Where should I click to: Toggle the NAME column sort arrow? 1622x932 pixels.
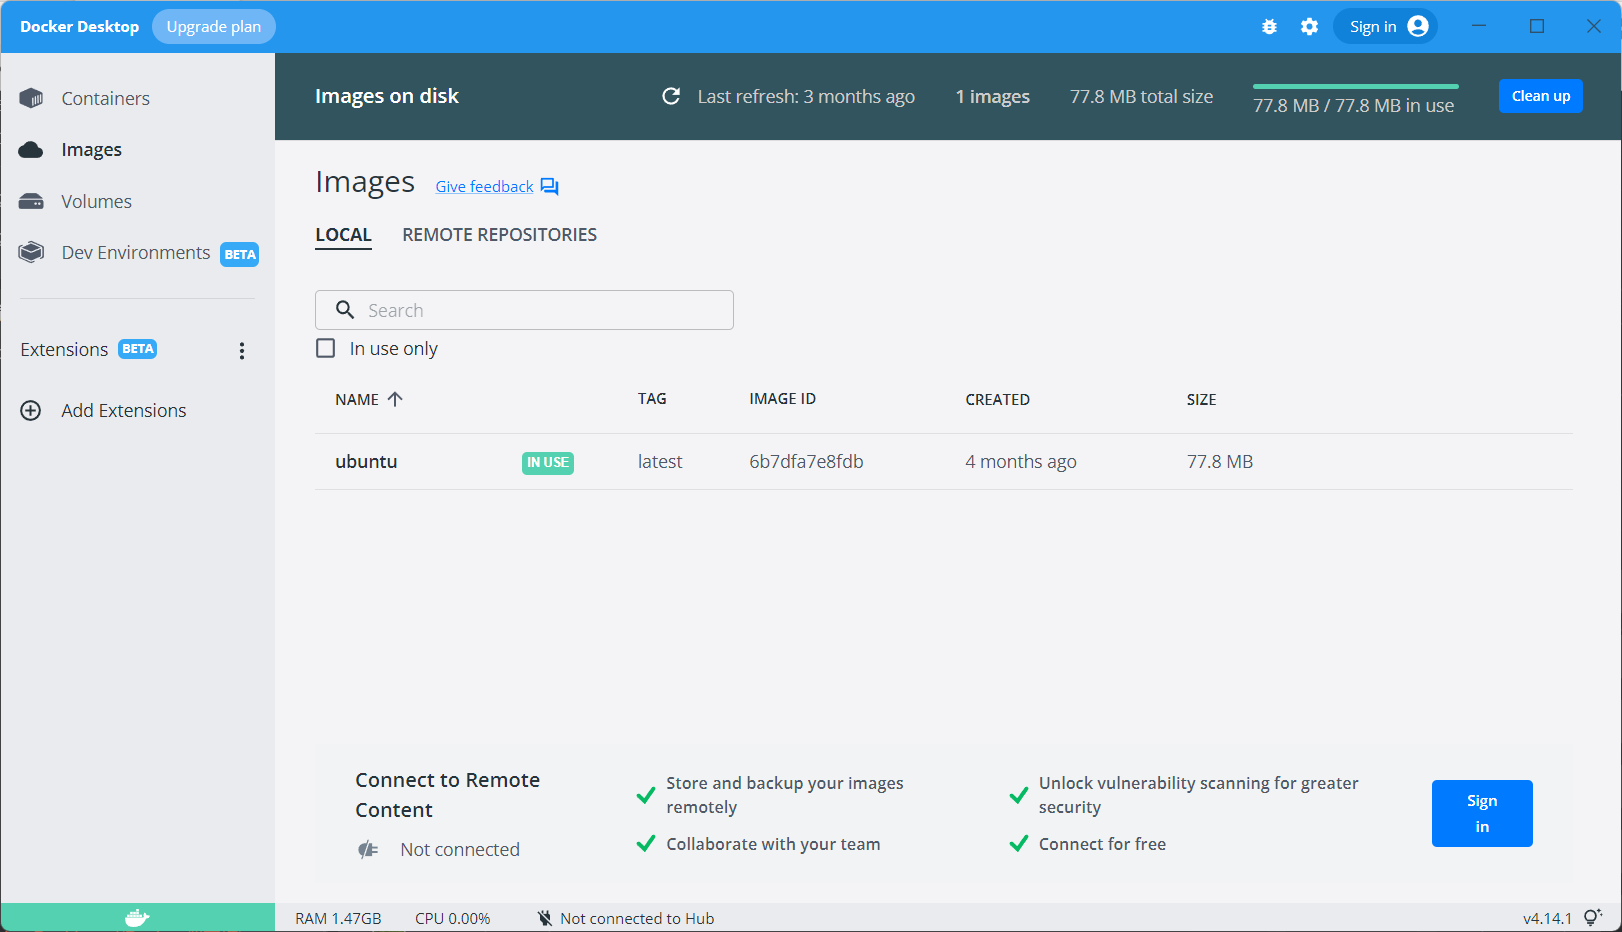pos(395,399)
